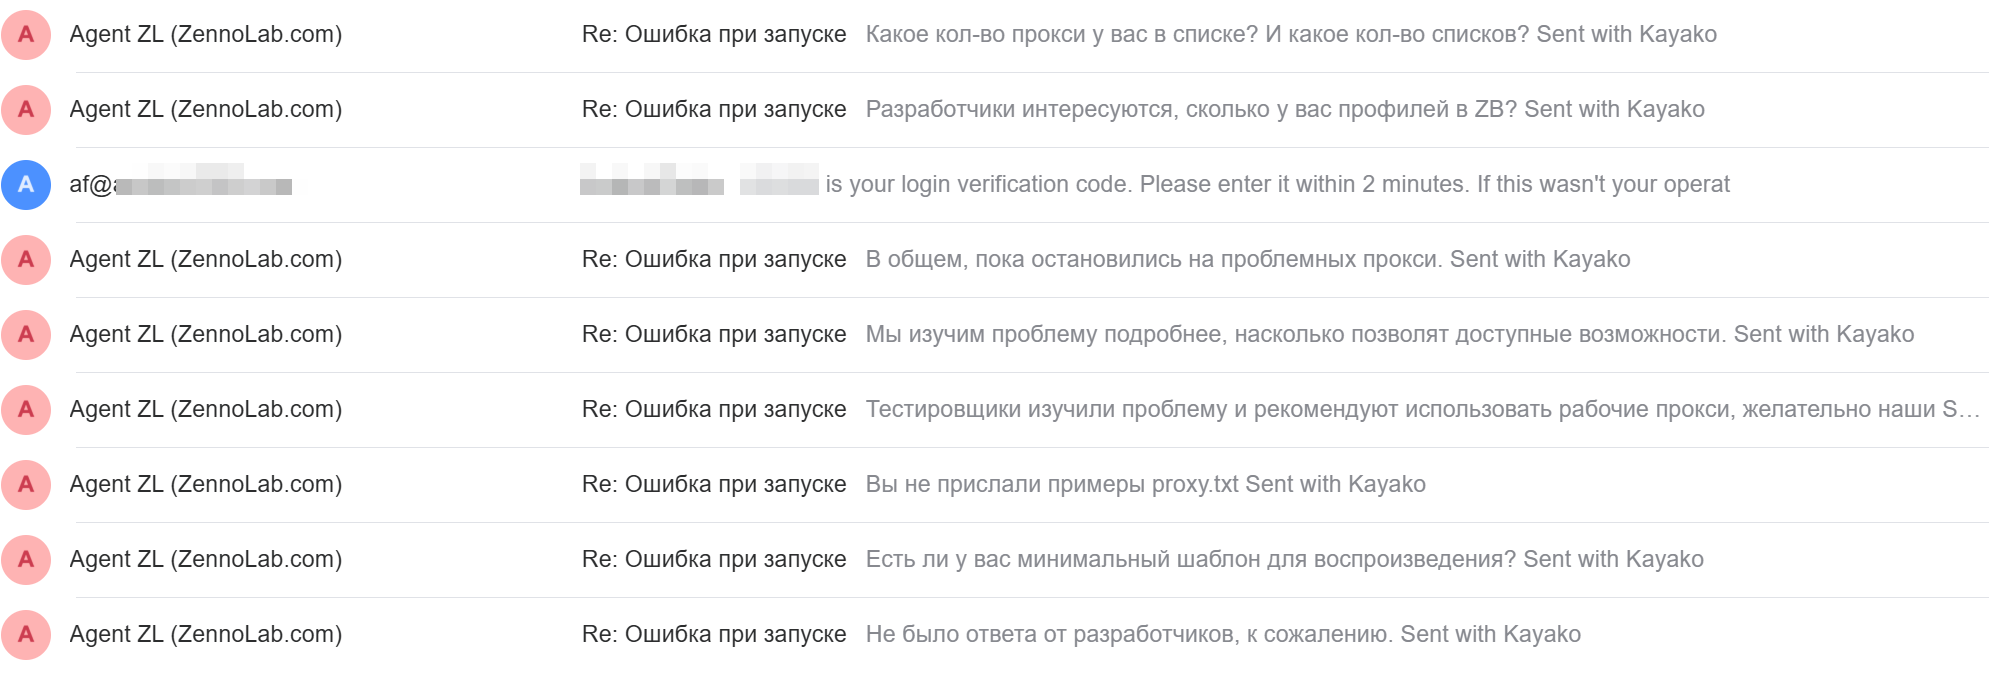Click the blue avatar of the af@ sender

pos(26,185)
